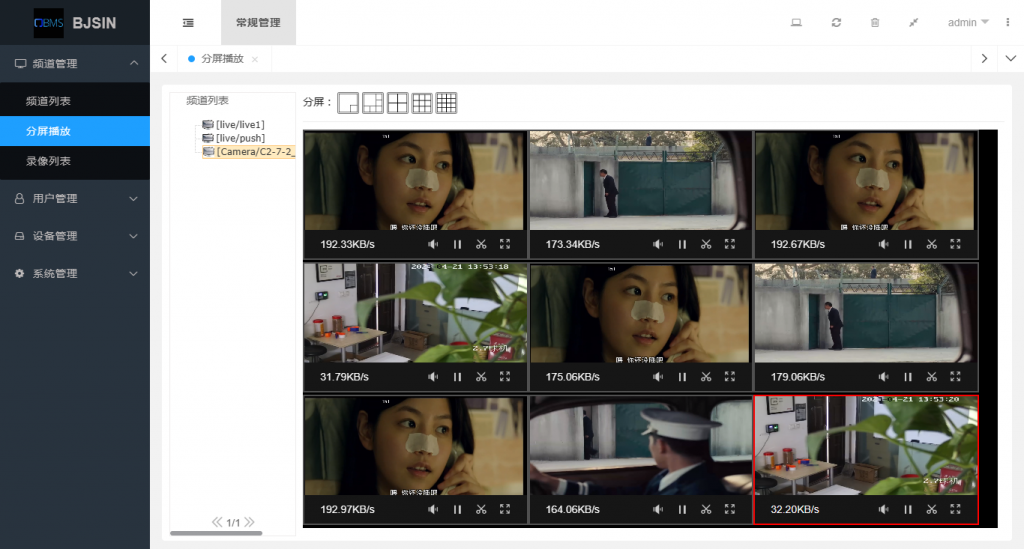Screen dimensions: 1024x549
Task: Expand the 用户管理 sidebar section
Action: (x=75, y=198)
